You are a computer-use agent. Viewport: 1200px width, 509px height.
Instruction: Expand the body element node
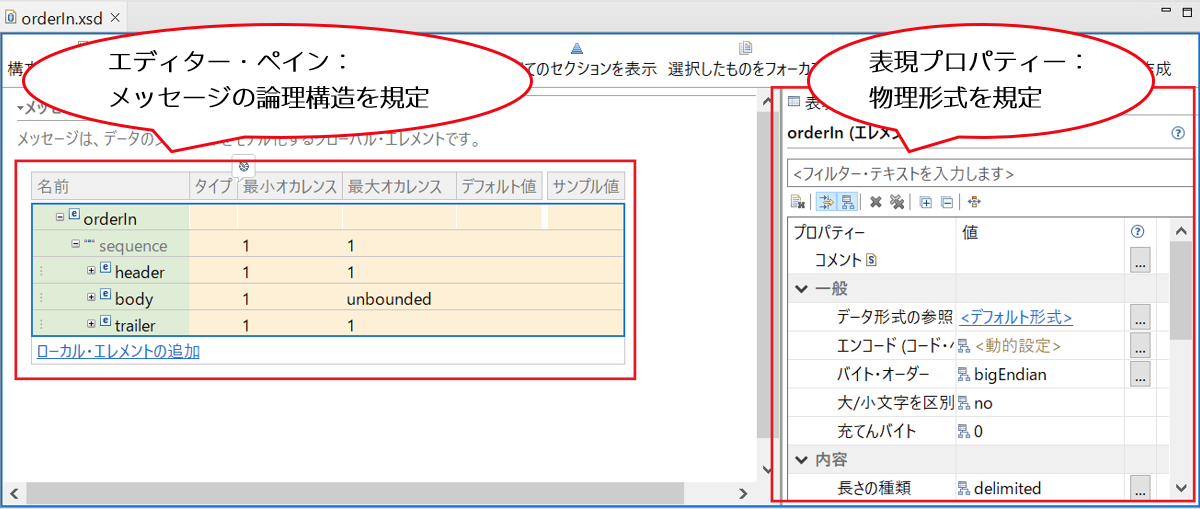[91, 297]
